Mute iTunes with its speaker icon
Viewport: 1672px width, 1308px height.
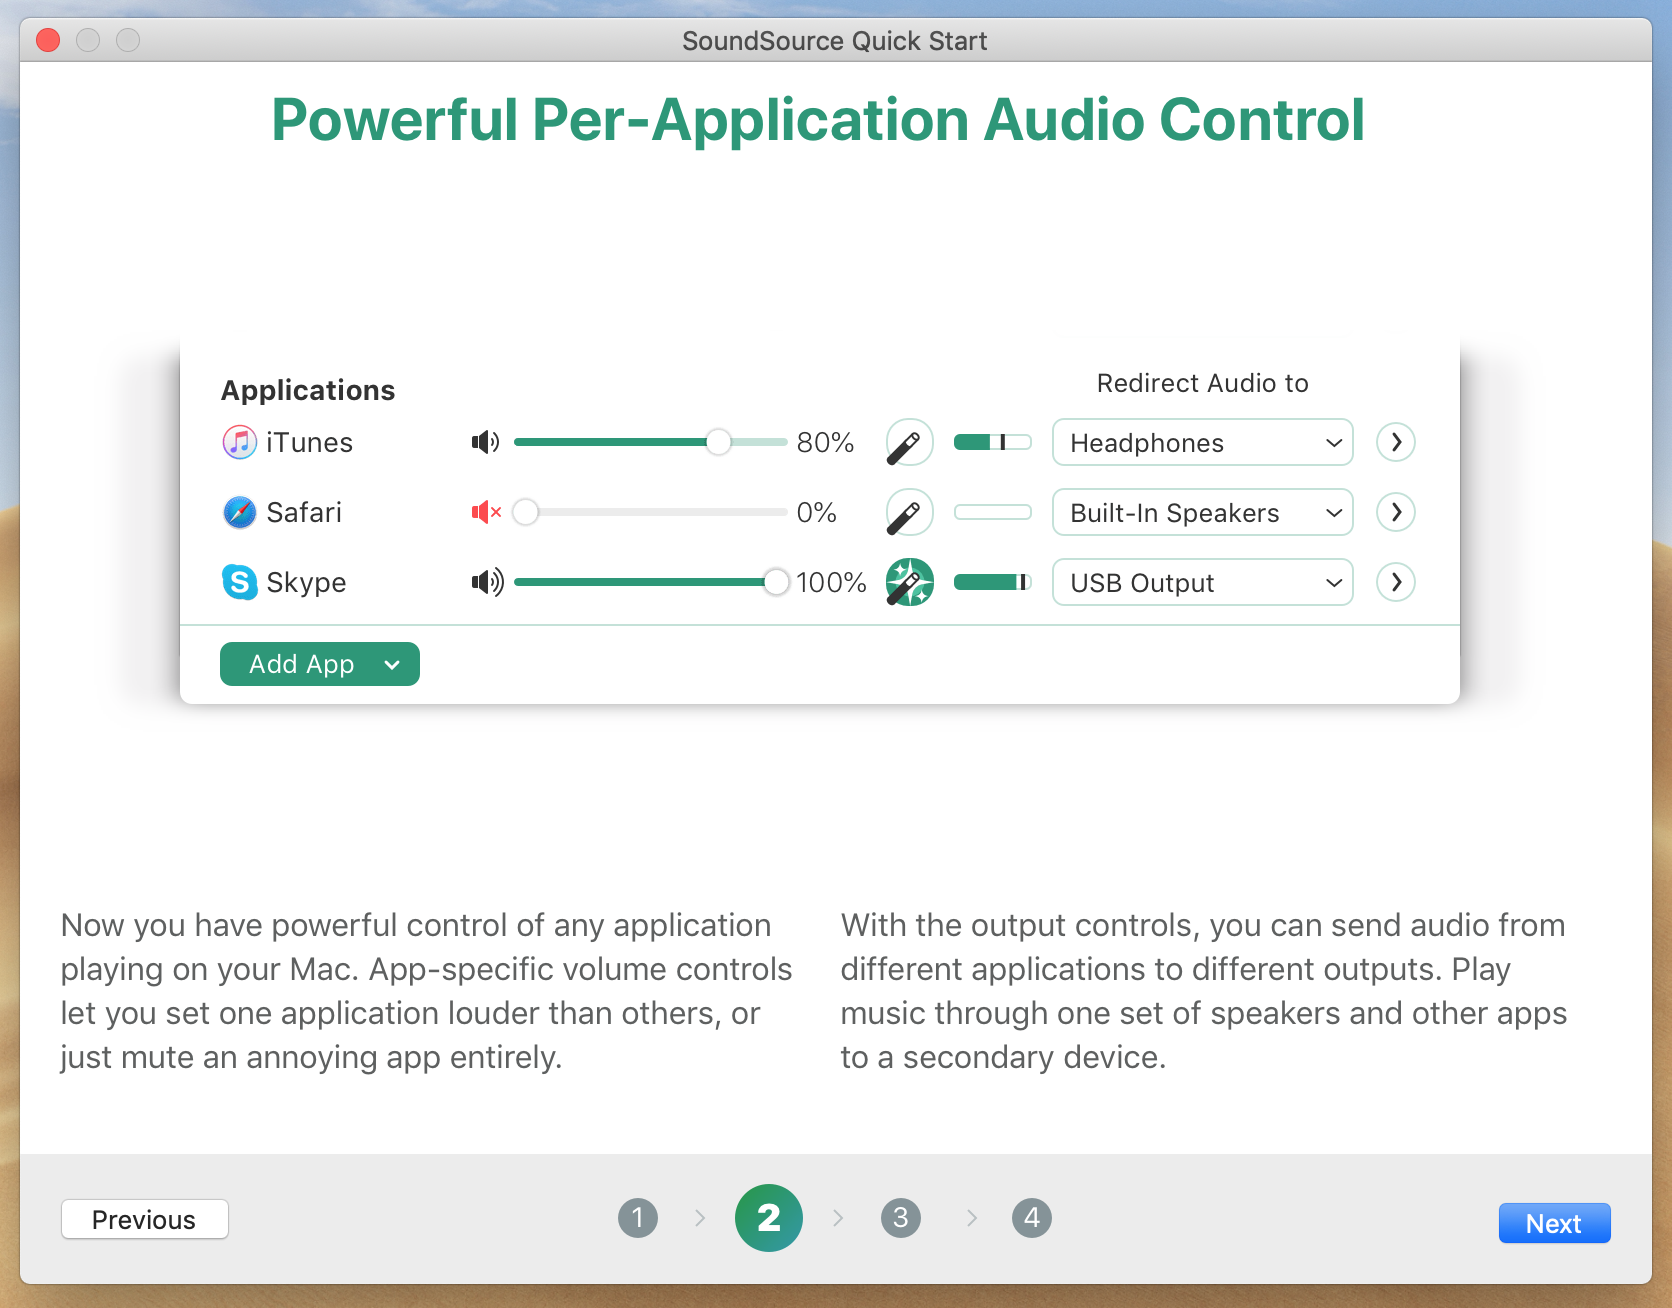pyautogui.click(x=486, y=442)
